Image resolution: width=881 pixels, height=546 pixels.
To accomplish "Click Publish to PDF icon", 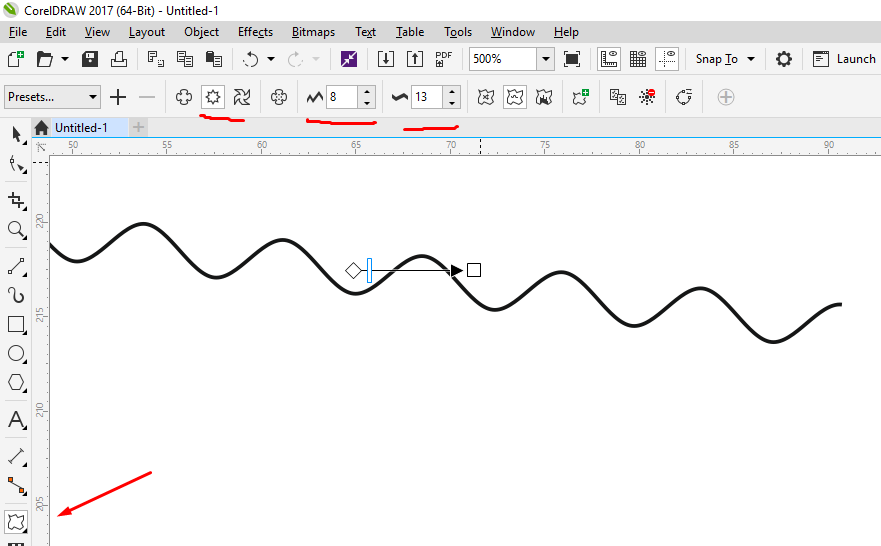I will [443, 59].
